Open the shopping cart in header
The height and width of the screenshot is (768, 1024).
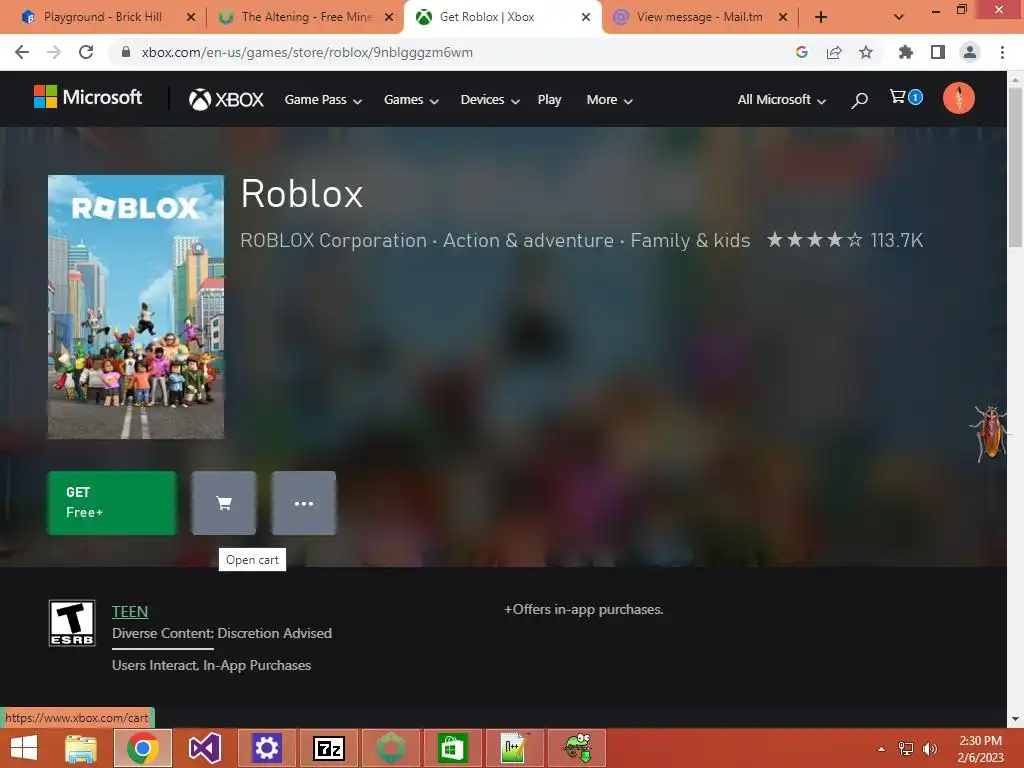pyautogui.click(x=905, y=97)
